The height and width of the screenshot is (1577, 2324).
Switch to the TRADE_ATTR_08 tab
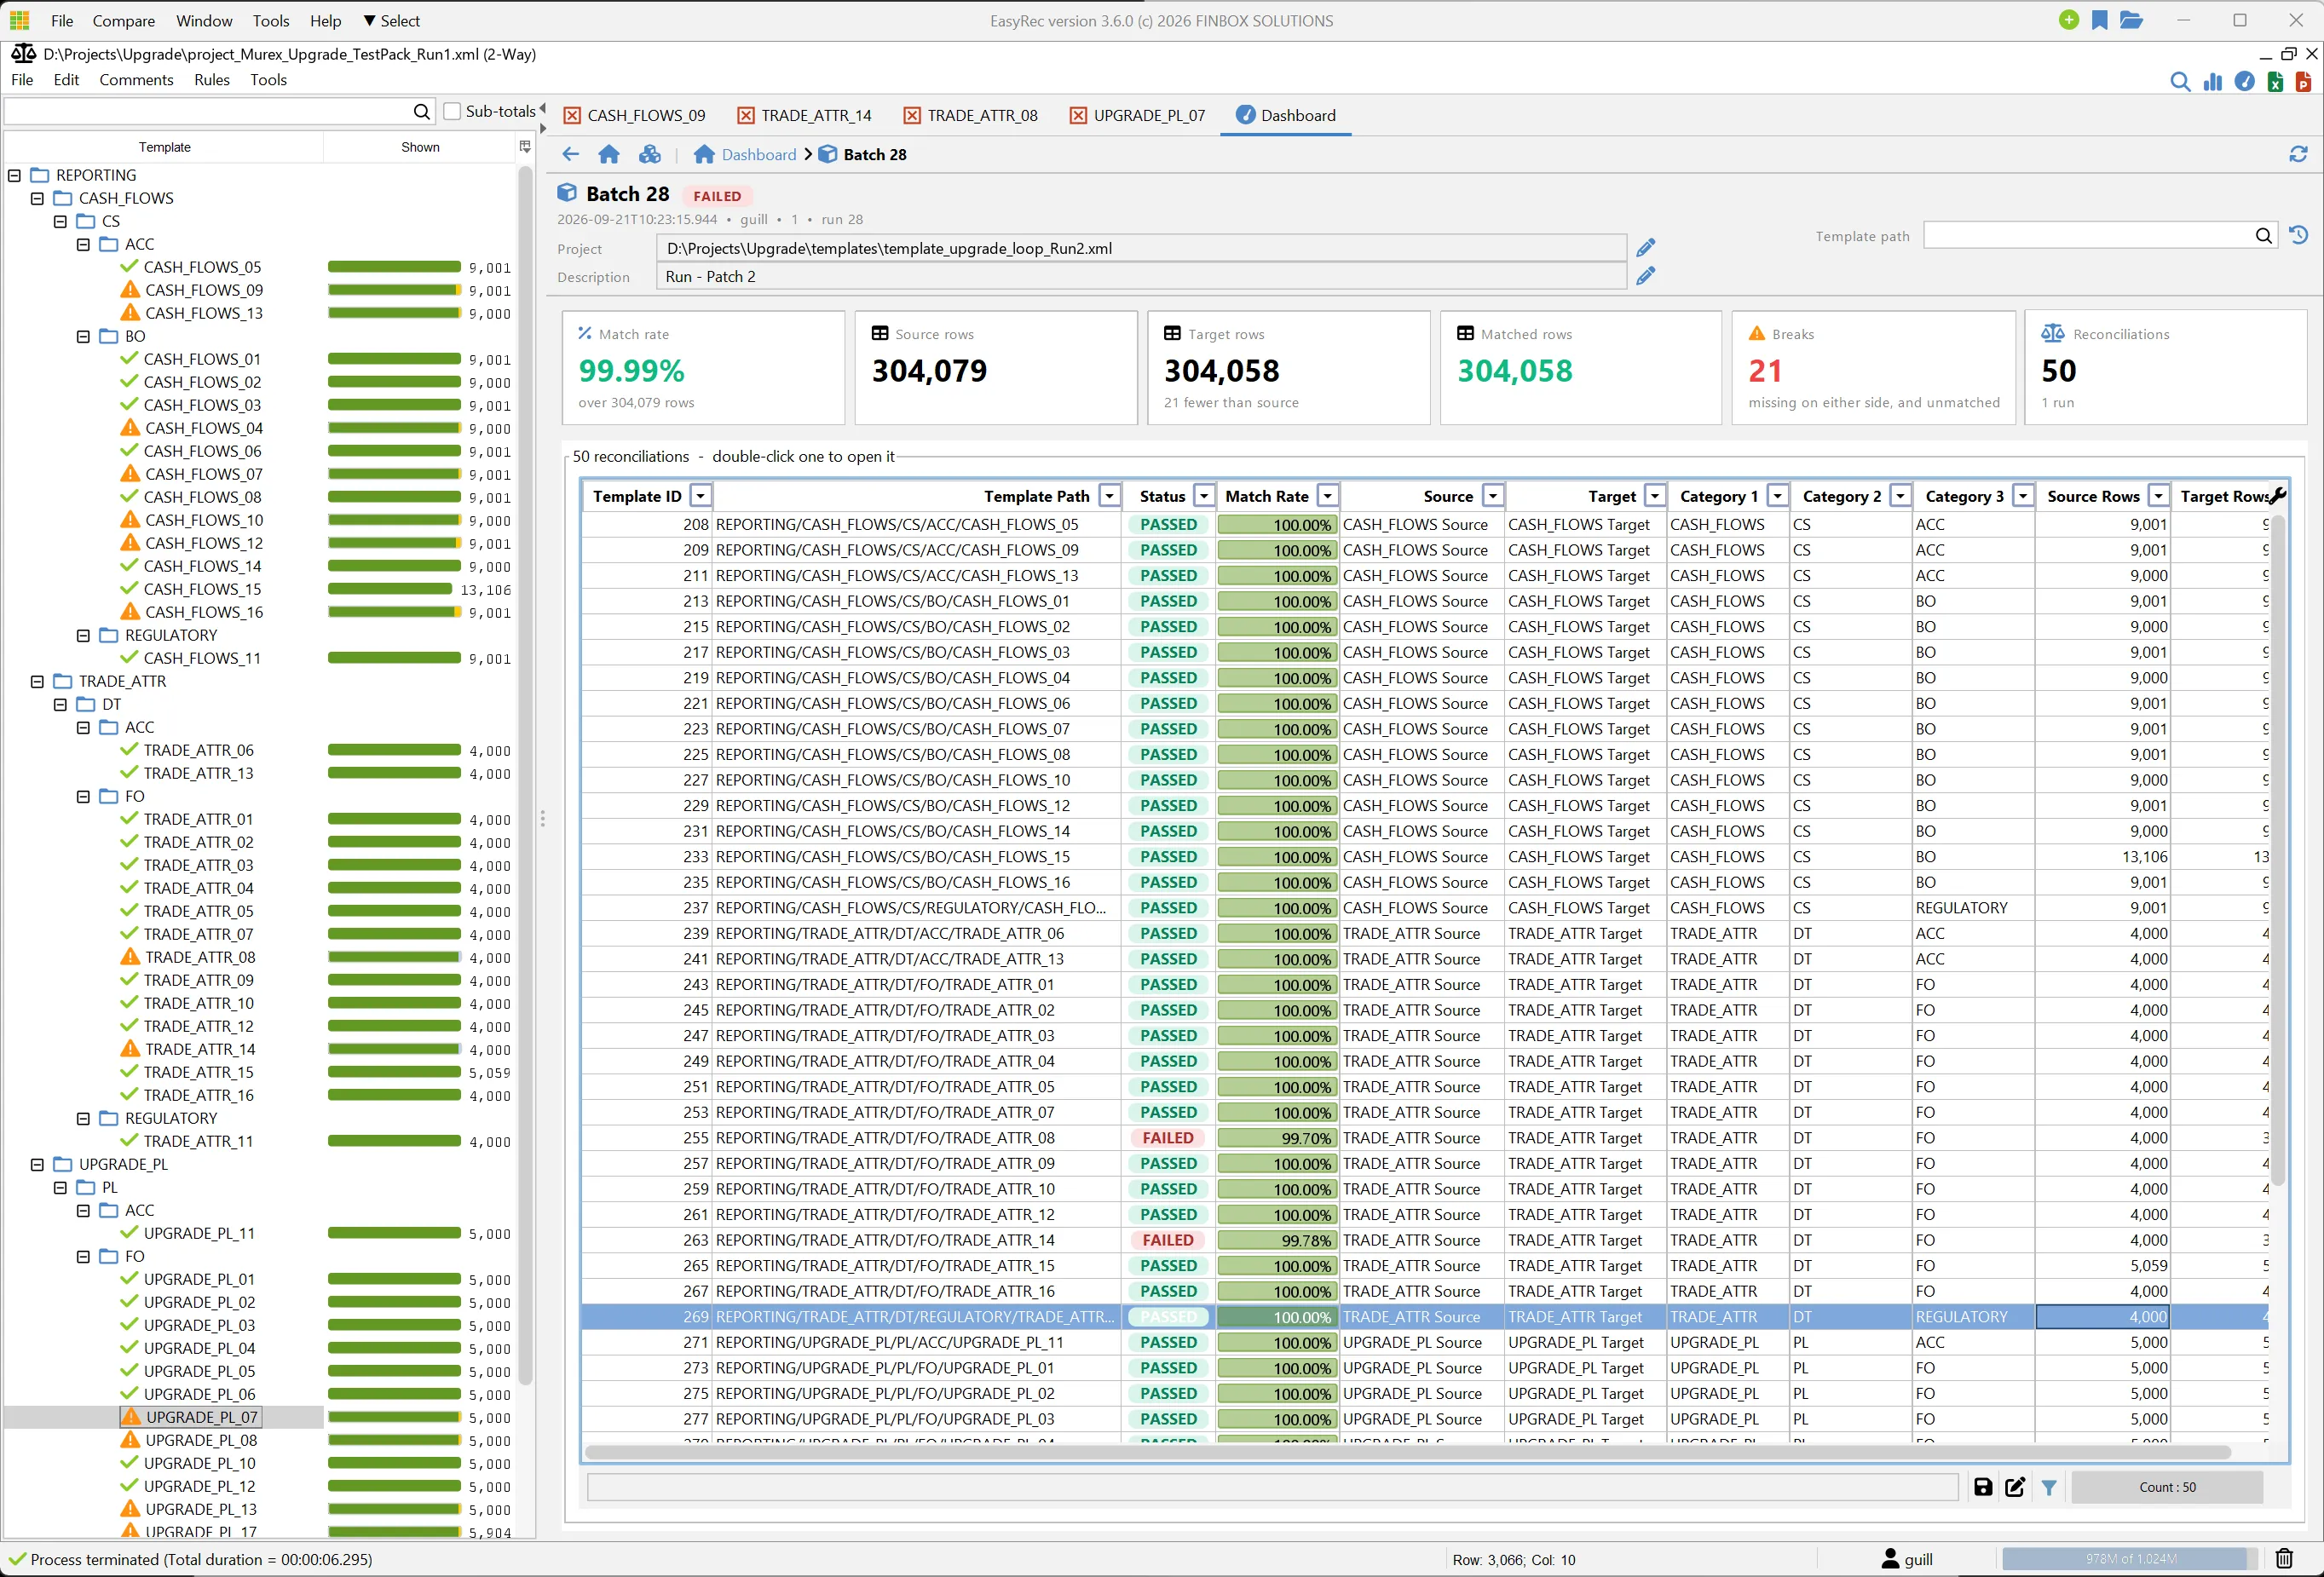970,116
